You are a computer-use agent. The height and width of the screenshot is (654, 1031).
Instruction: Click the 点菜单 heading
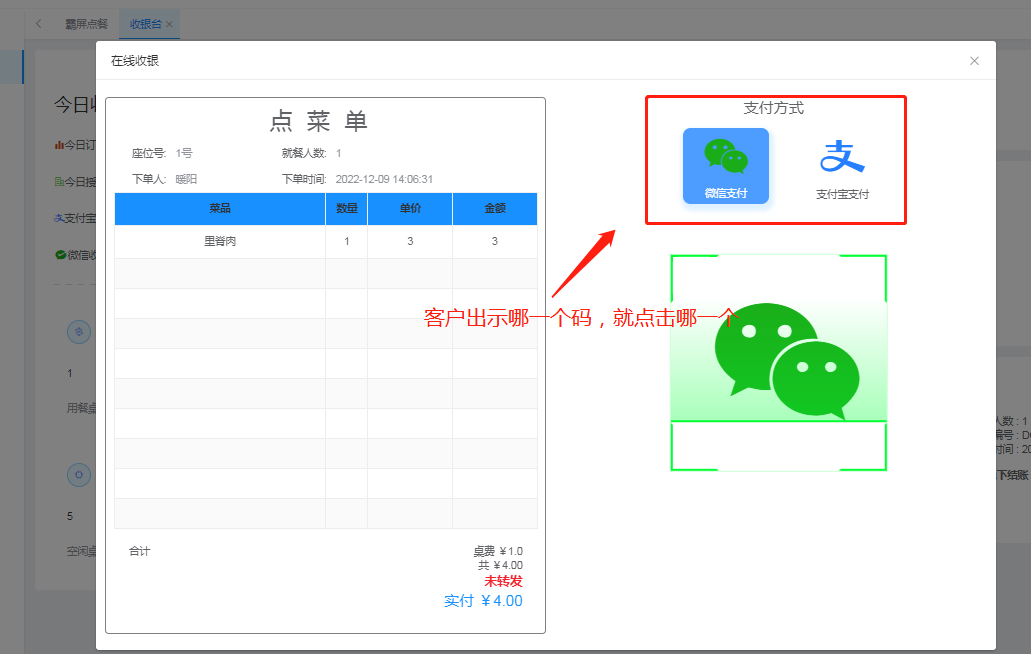(318, 121)
